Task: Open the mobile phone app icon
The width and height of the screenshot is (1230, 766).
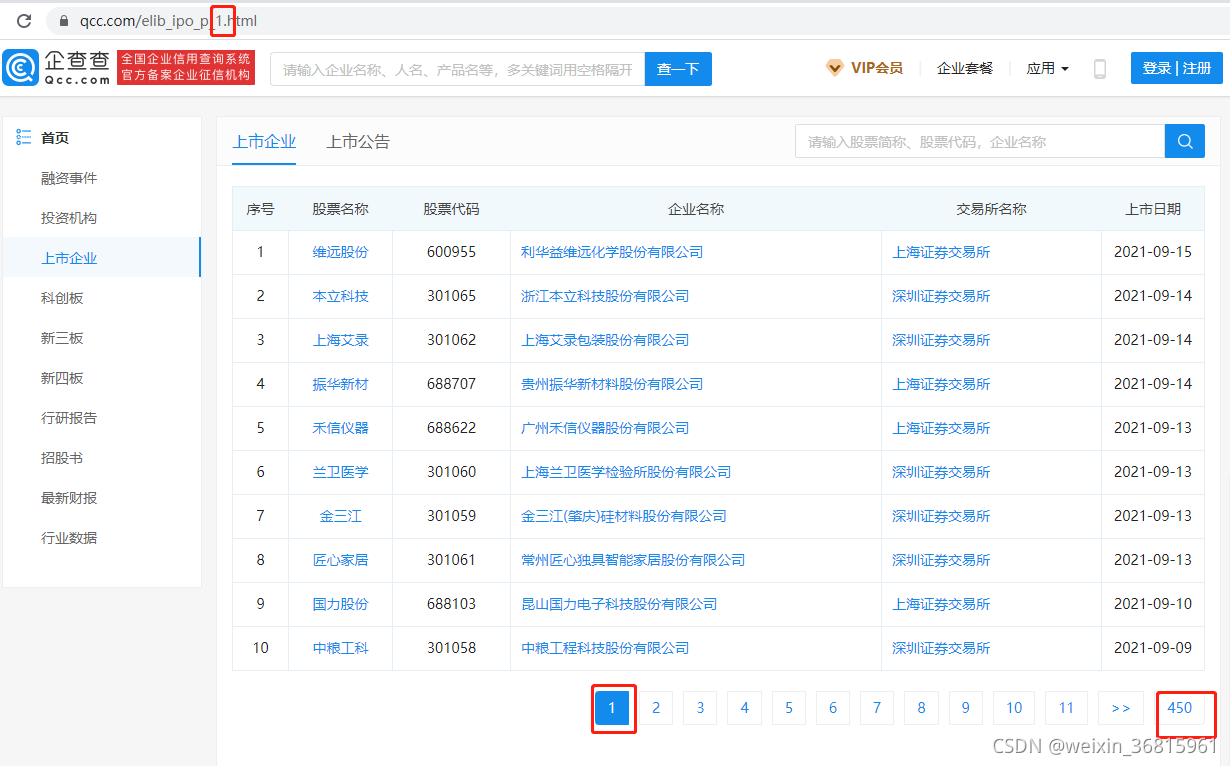Action: click(x=1100, y=68)
